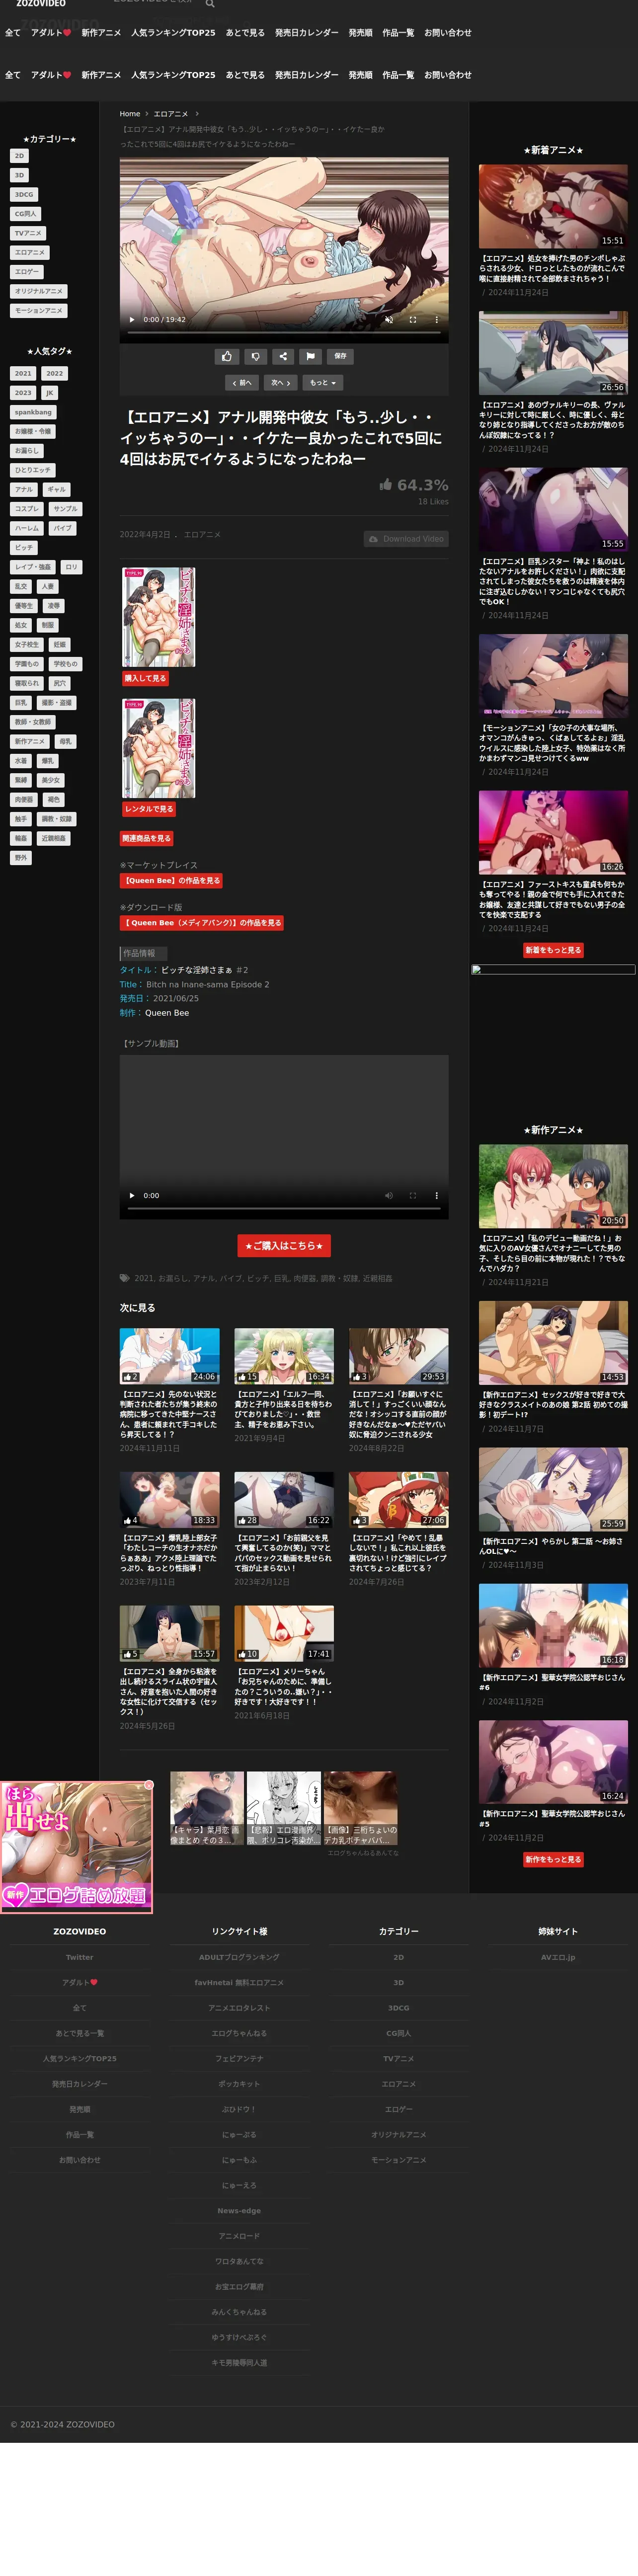Viewport: 638px width, 2576px height.
Task: Click the flag report icon
Action: point(310,356)
